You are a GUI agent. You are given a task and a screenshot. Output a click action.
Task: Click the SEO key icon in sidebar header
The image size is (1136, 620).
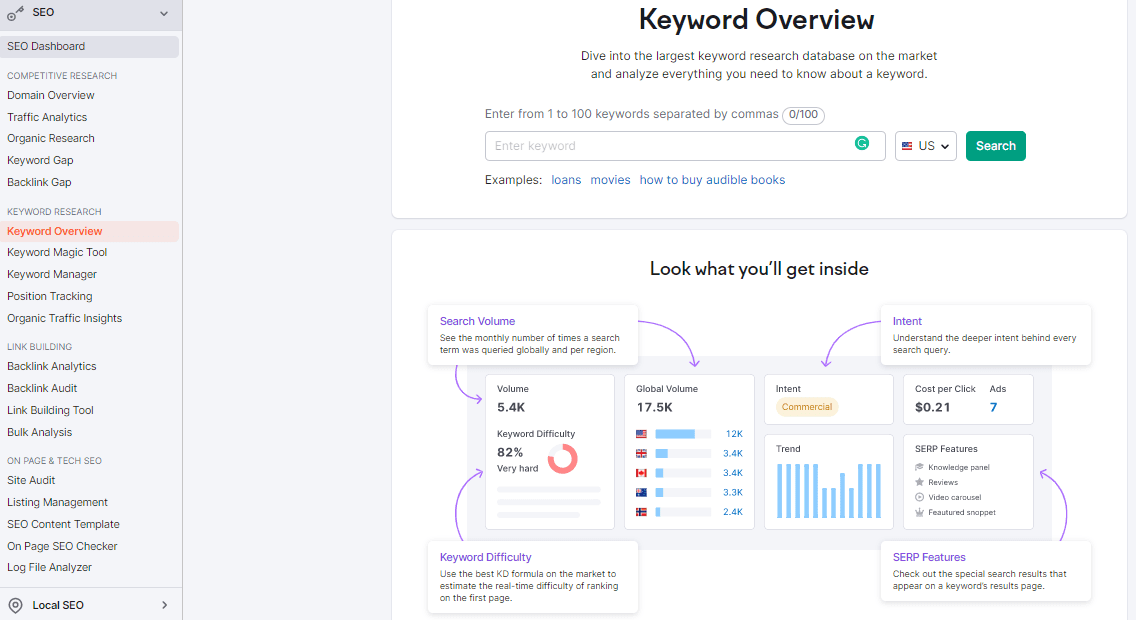(15, 12)
